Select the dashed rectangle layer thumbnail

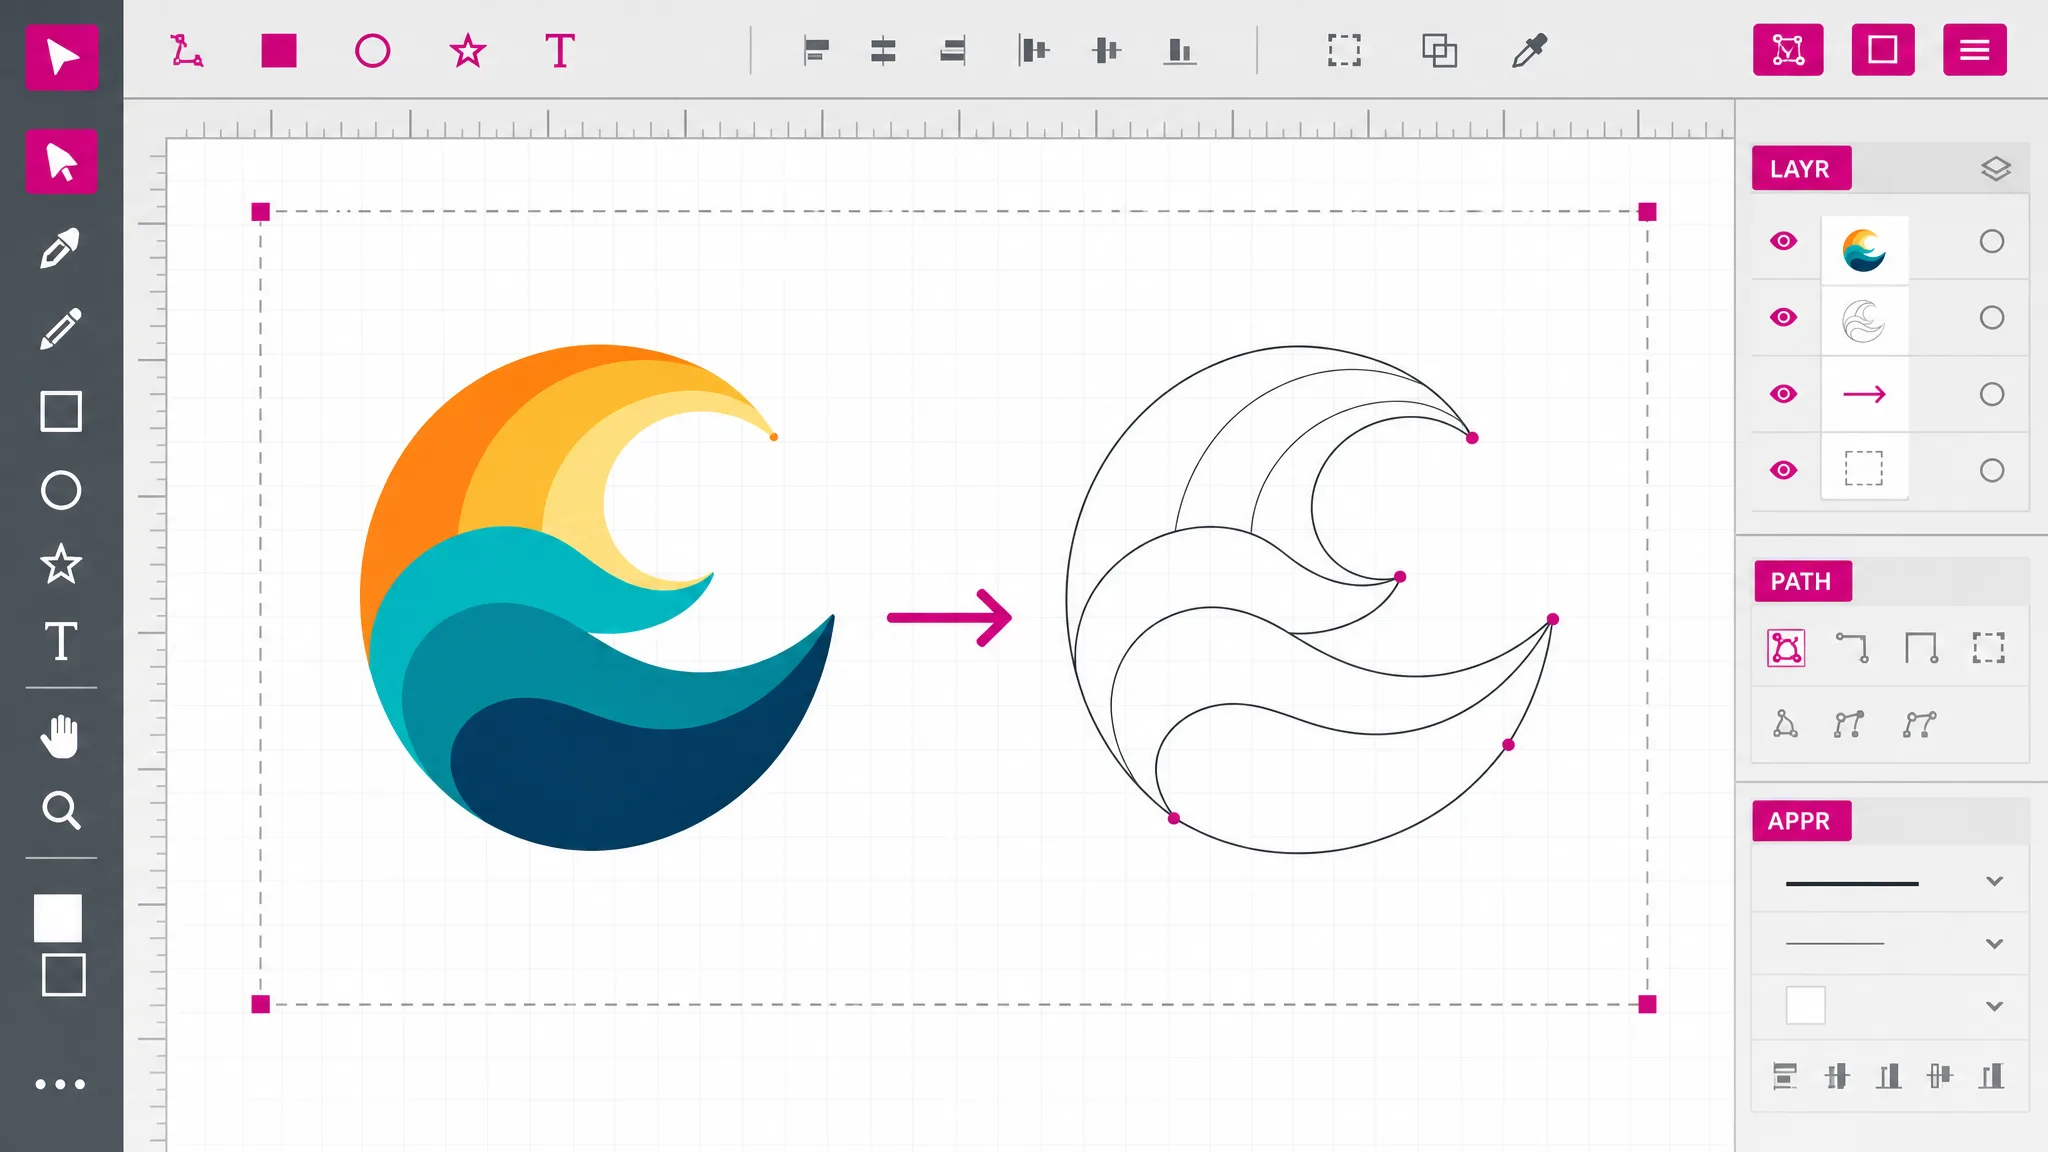pyautogui.click(x=1864, y=467)
